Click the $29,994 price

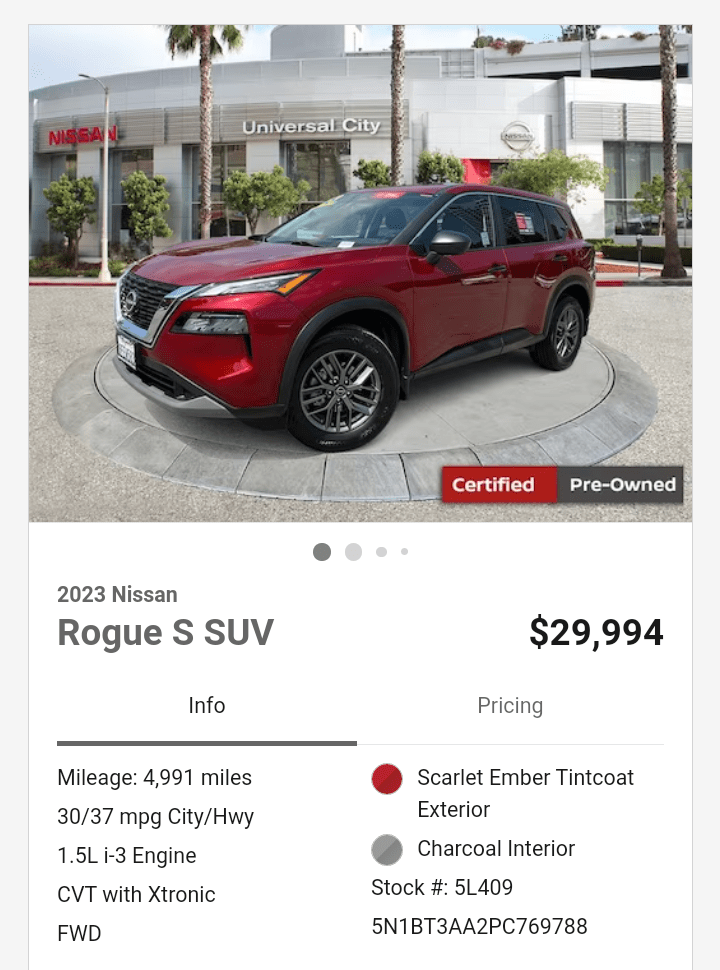coord(596,632)
